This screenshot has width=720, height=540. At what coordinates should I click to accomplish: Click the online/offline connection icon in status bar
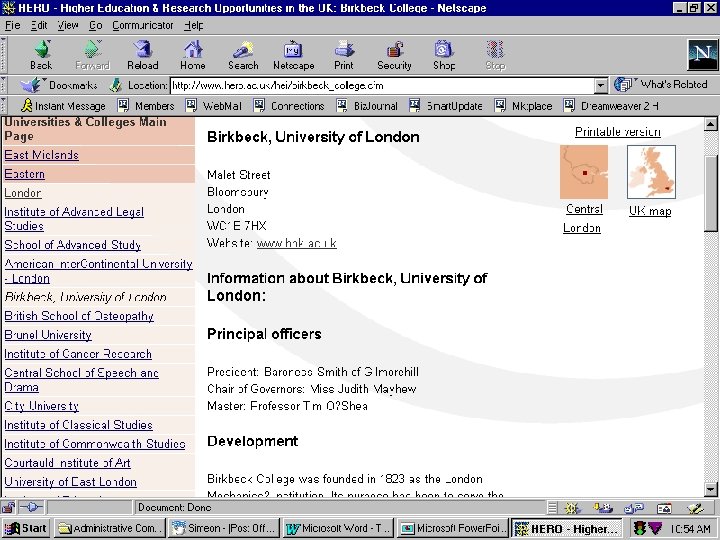[x=31, y=507]
